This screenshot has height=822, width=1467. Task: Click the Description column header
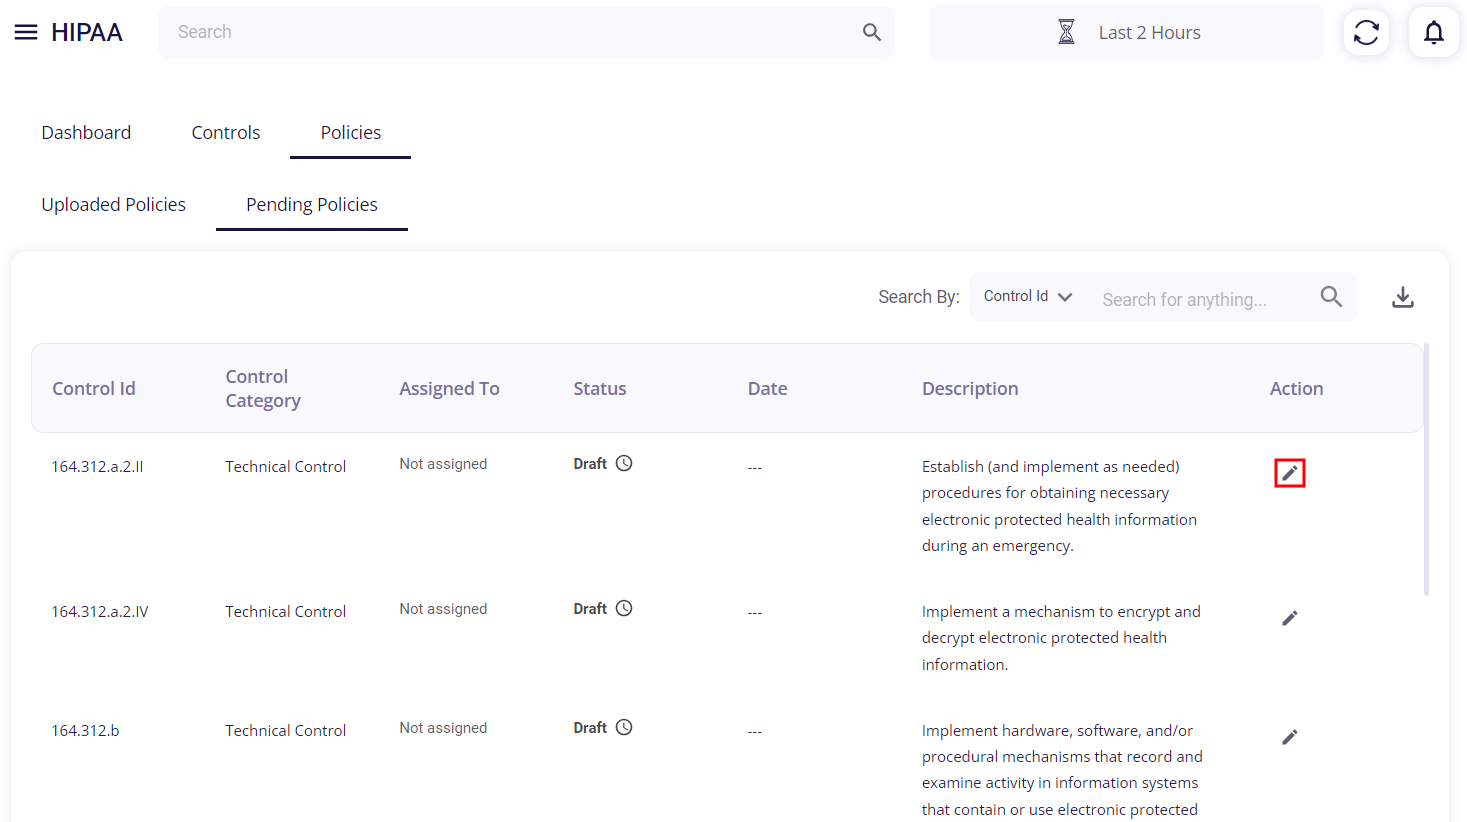(970, 388)
